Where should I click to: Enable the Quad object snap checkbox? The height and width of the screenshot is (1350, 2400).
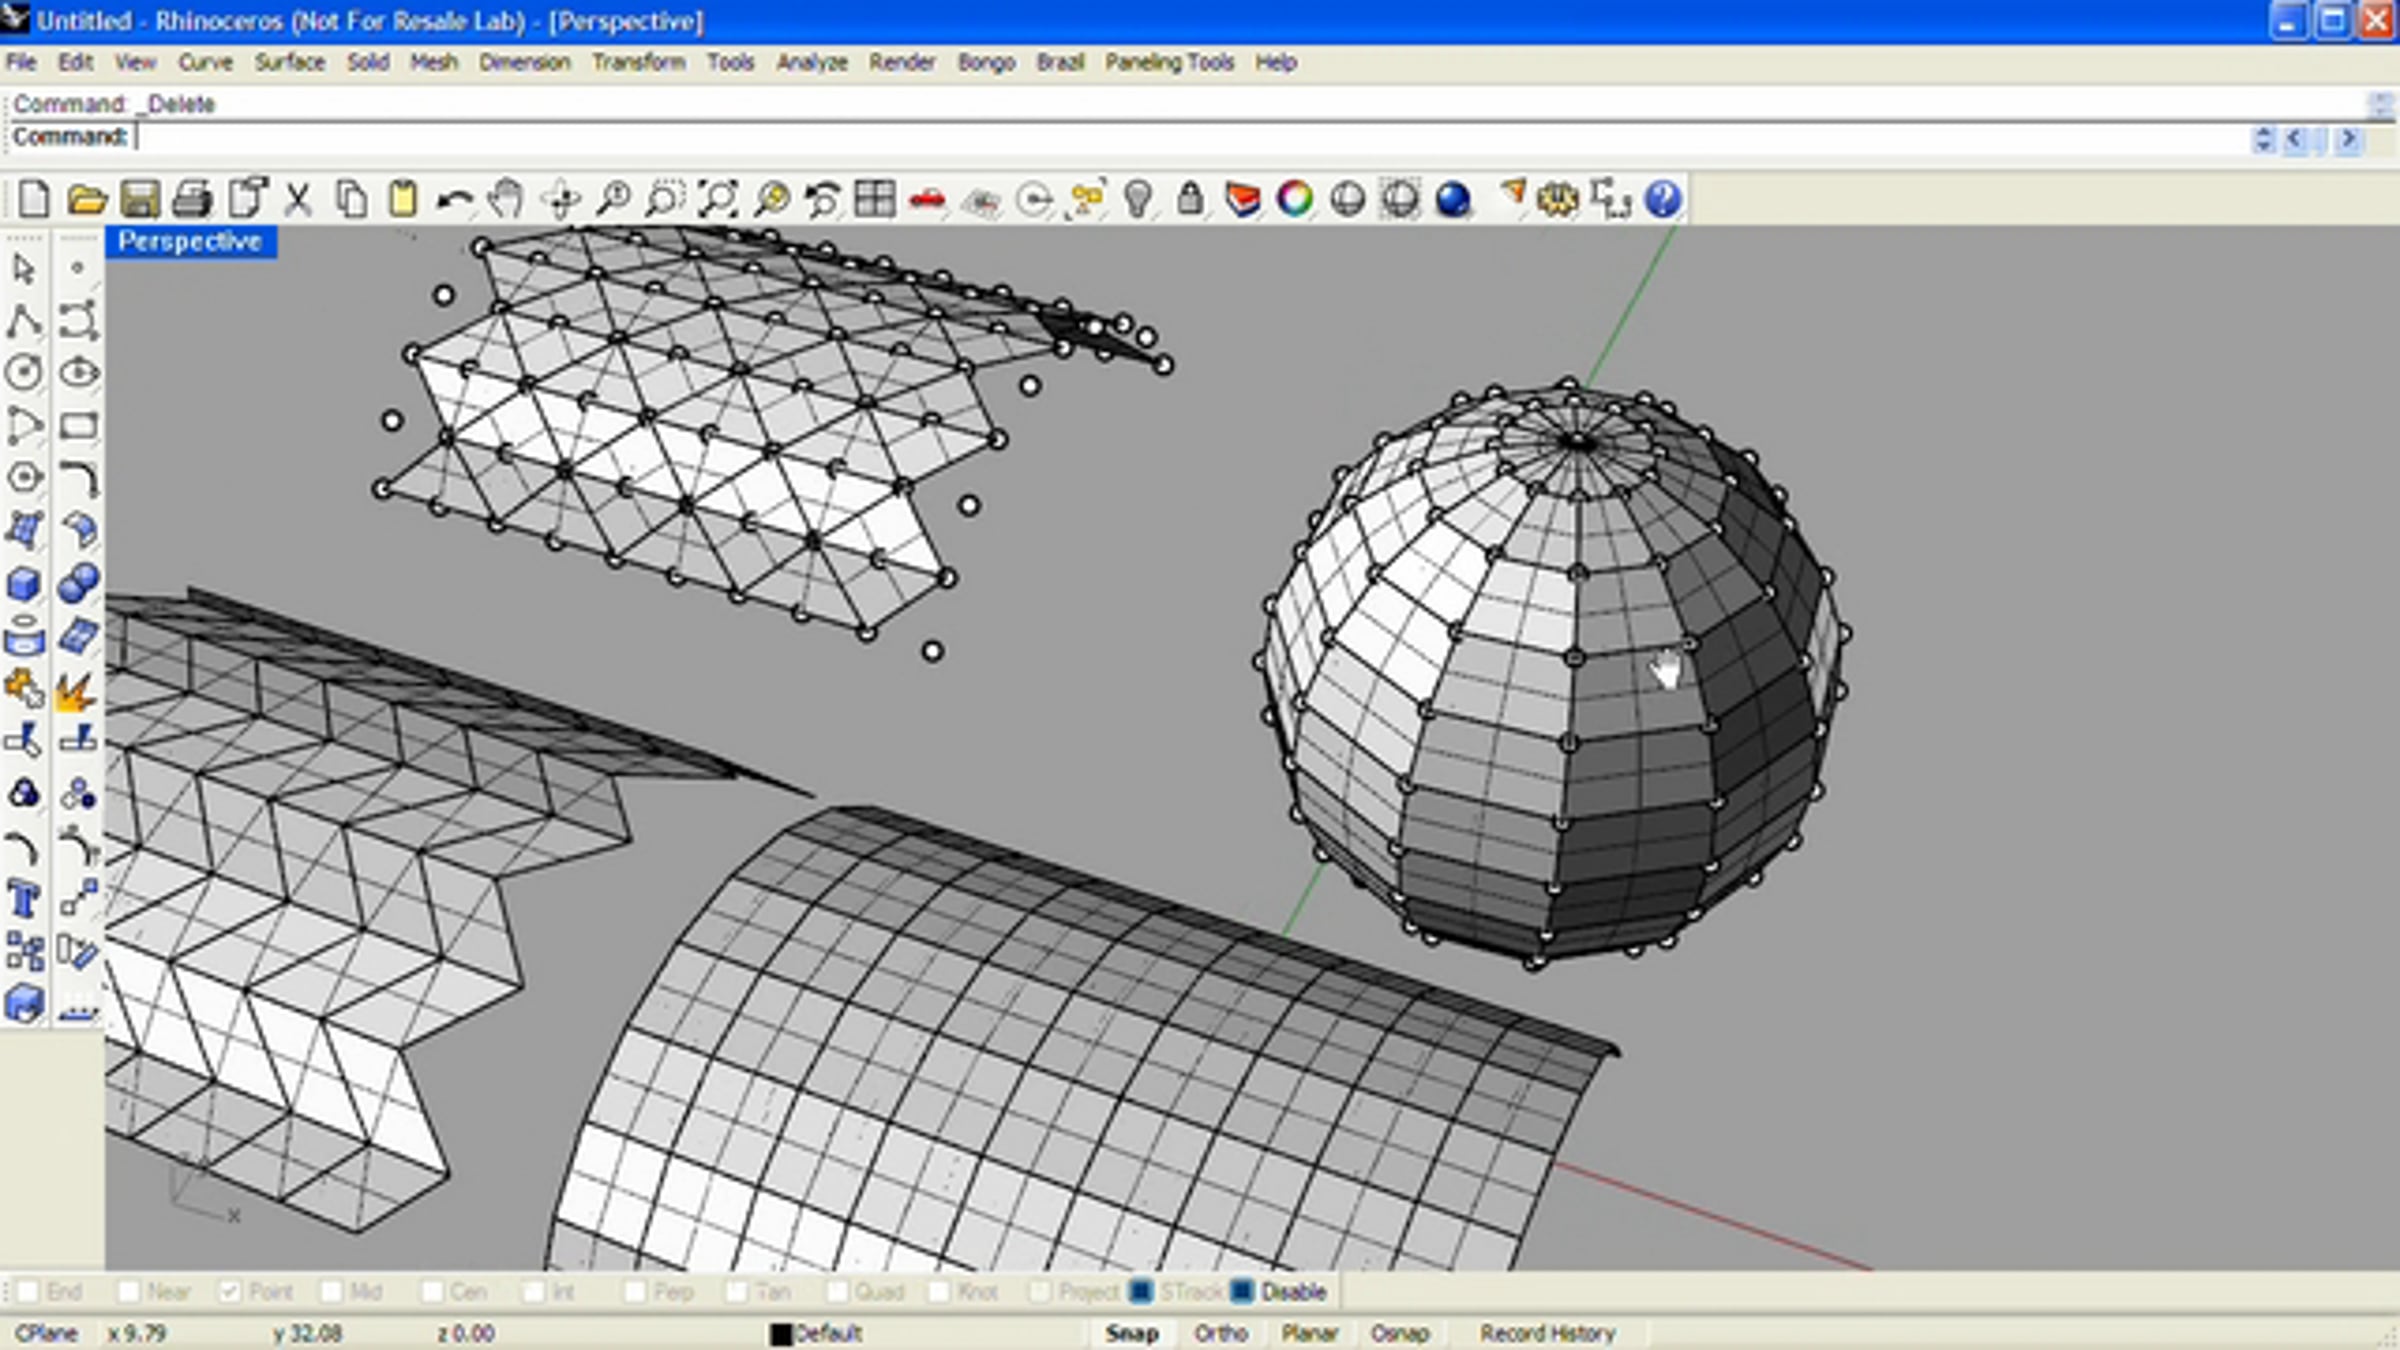(x=838, y=1292)
